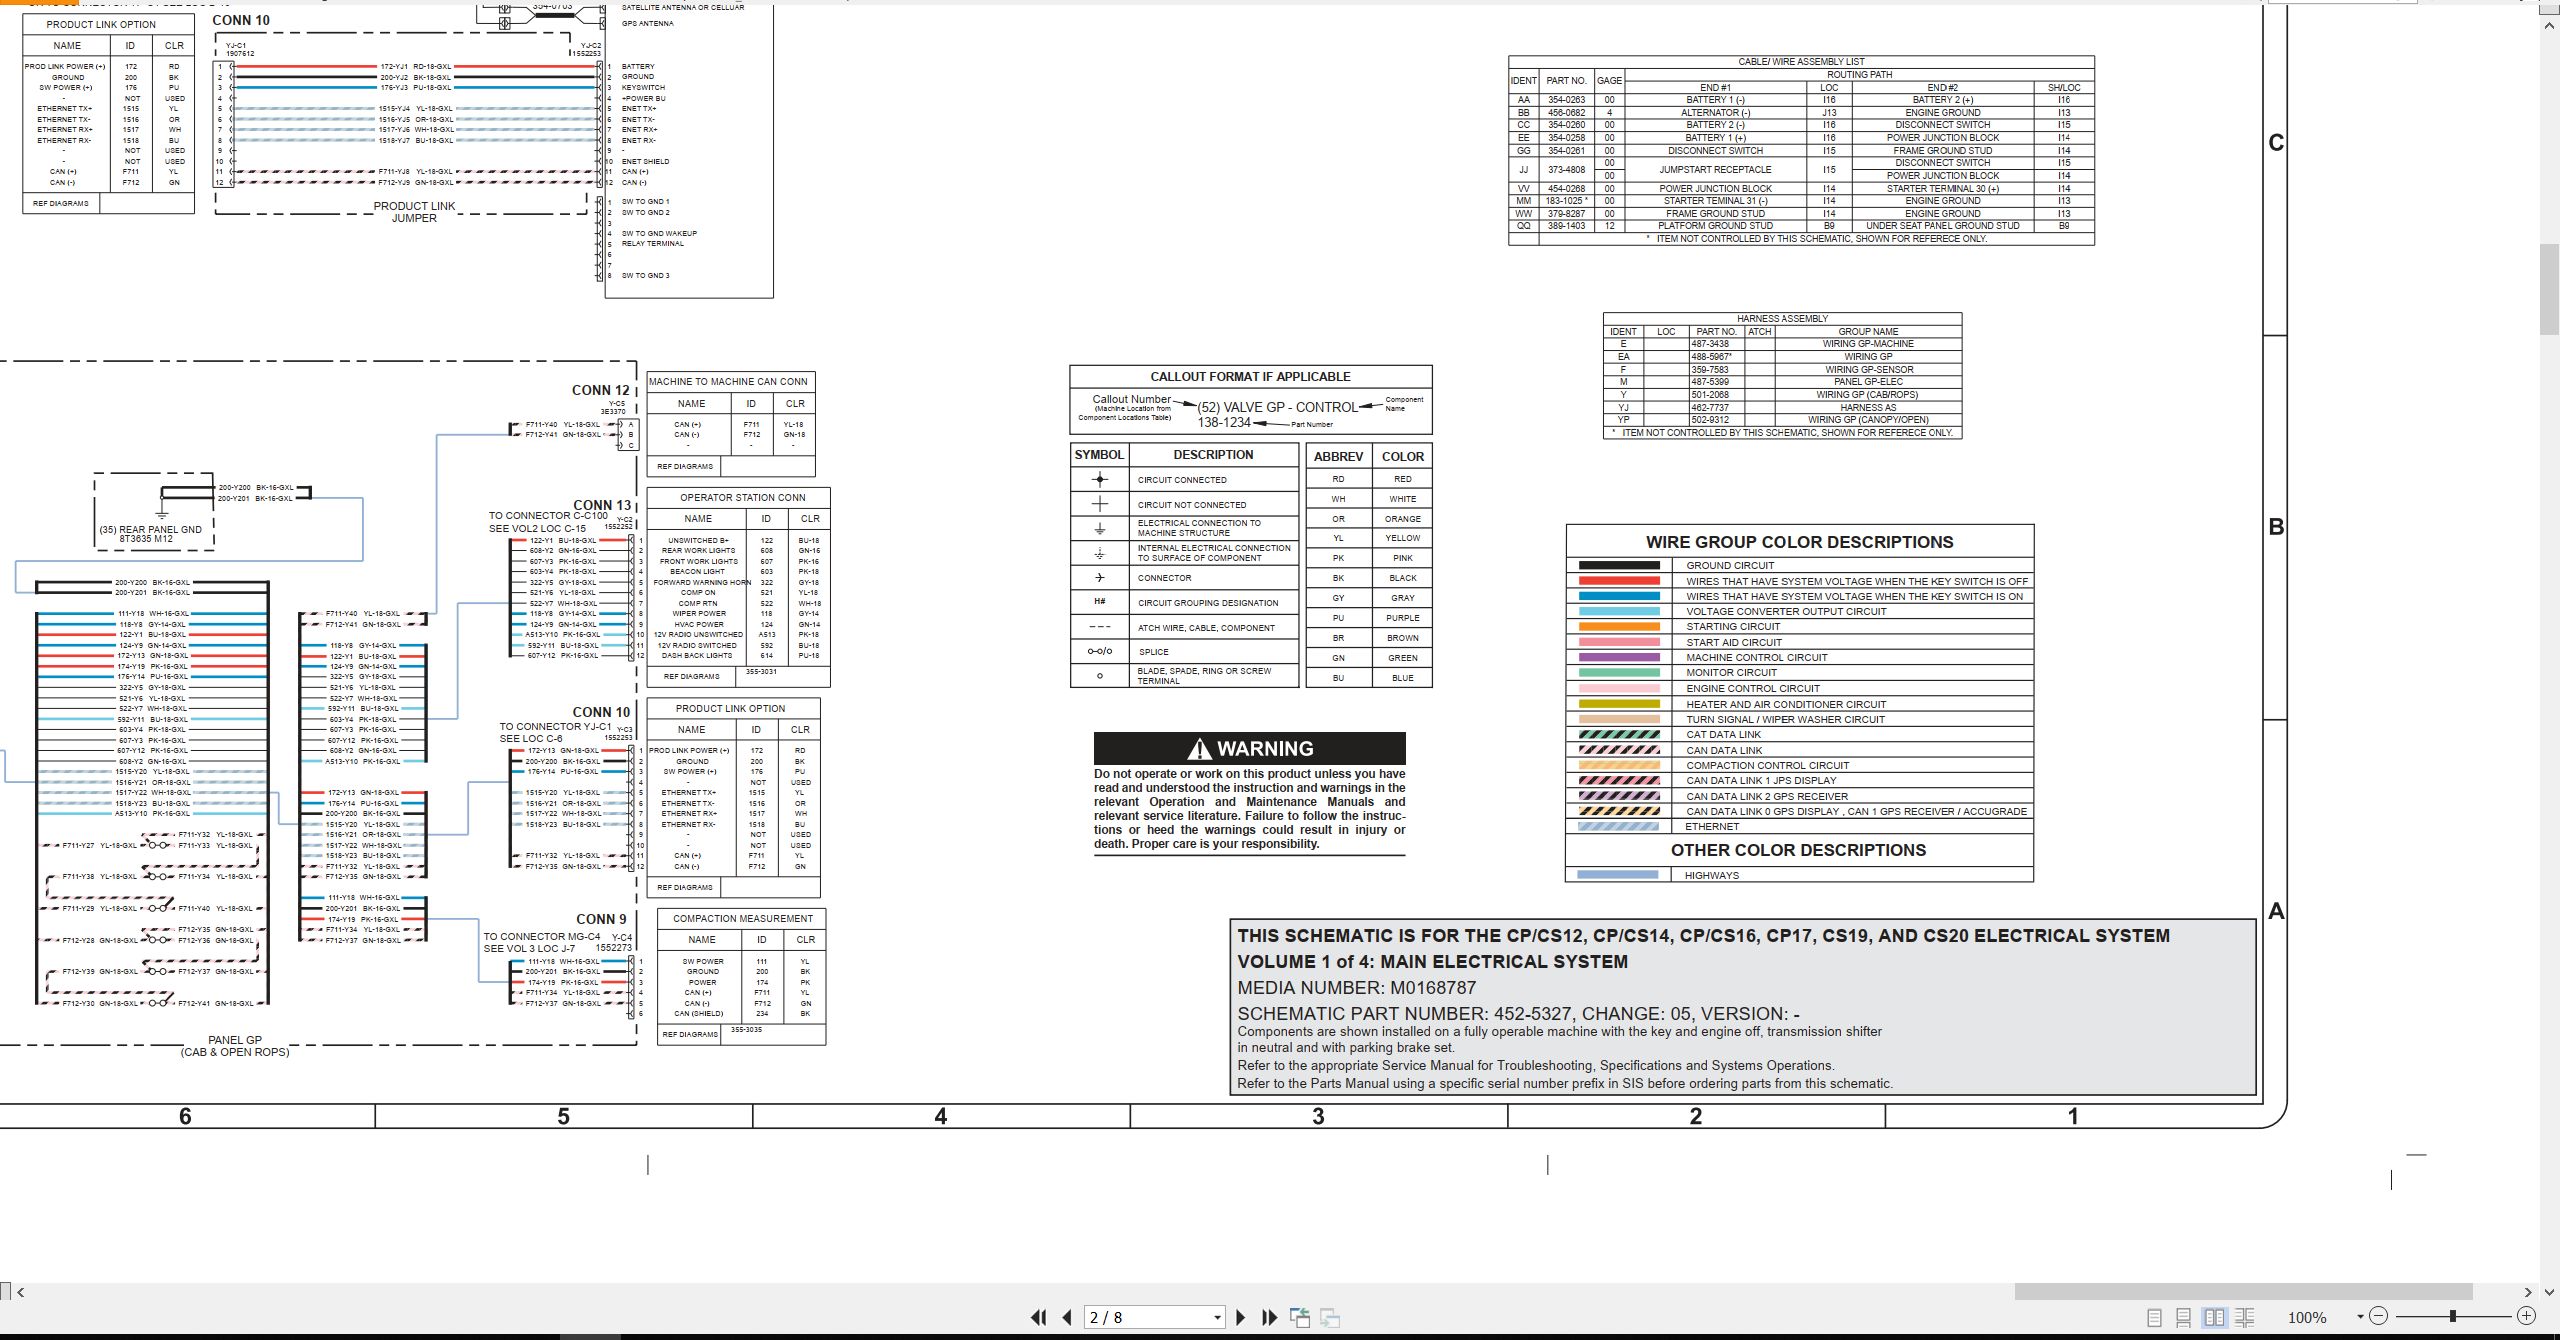Image resolution: width=2560 pixels, height=1340 pixels.
Task: Click the WARNING banner heading
Action: [x=1249, y=748]
